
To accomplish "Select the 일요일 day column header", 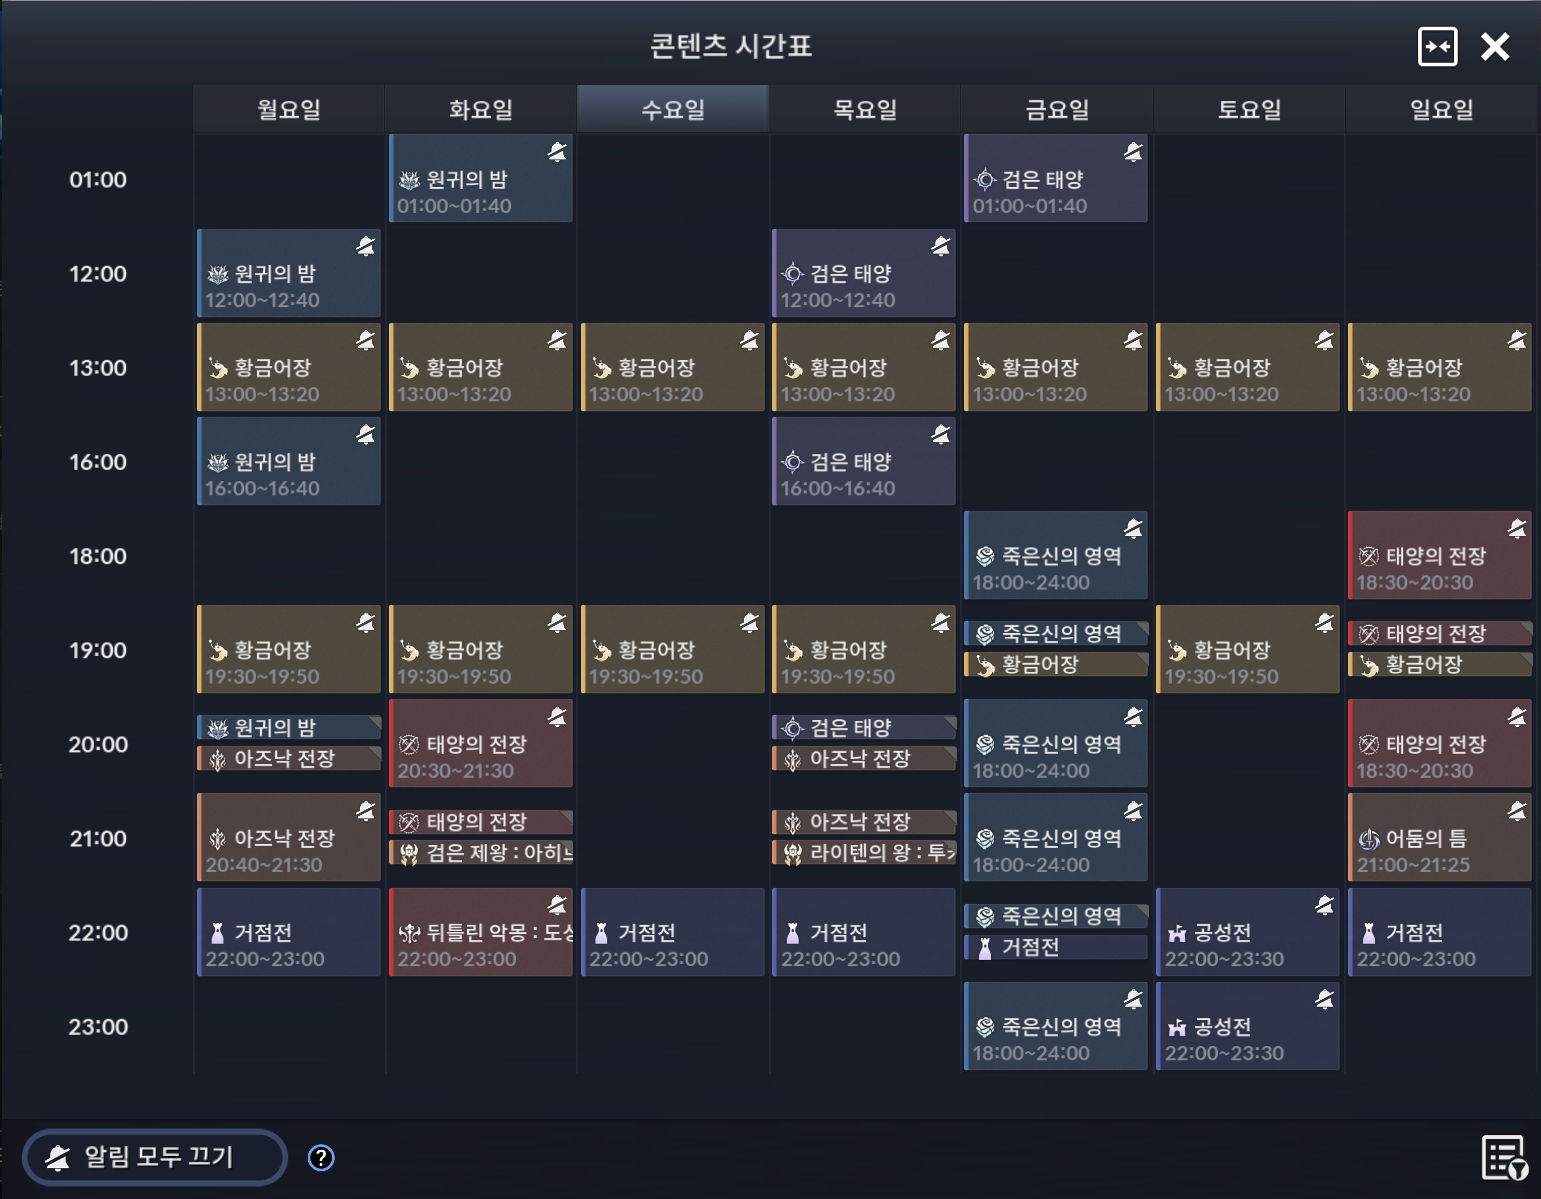I will [1441, 109].
